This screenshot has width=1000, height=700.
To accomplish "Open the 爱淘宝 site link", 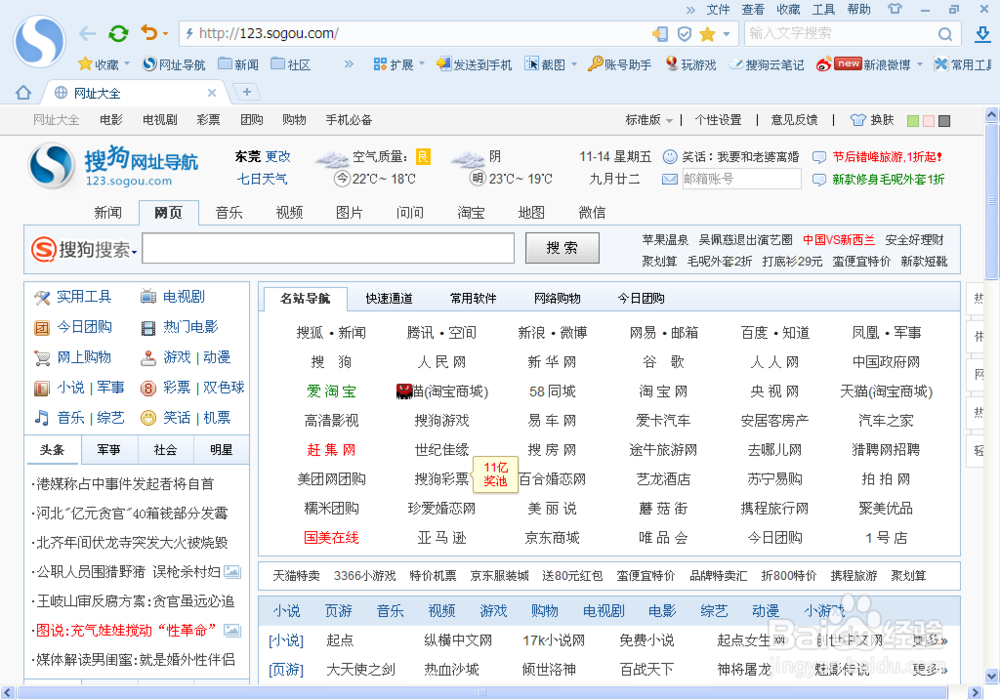I will (x=331, y=391).
